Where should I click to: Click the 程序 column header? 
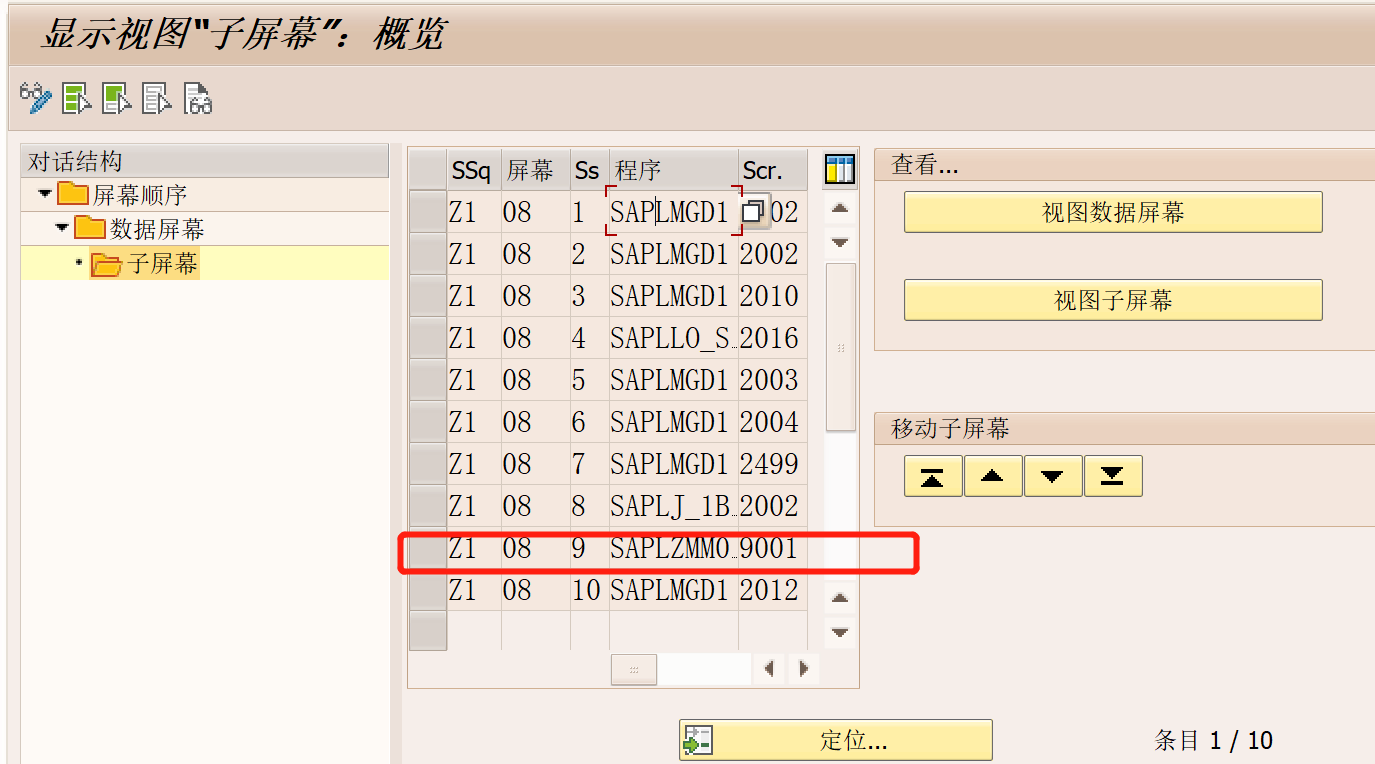[x=674, y=170]
